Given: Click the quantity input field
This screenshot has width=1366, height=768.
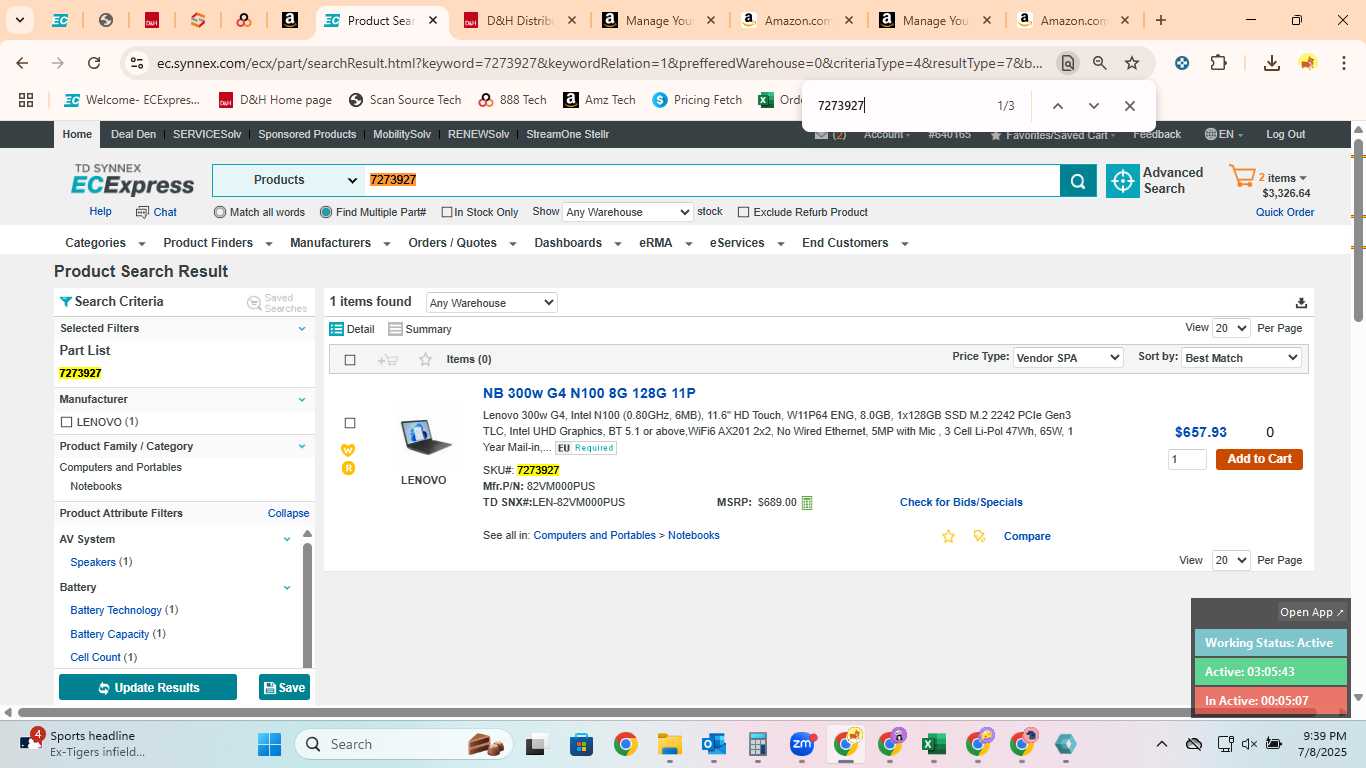Looking at the screenshot, I should [x=1187, y=460].
